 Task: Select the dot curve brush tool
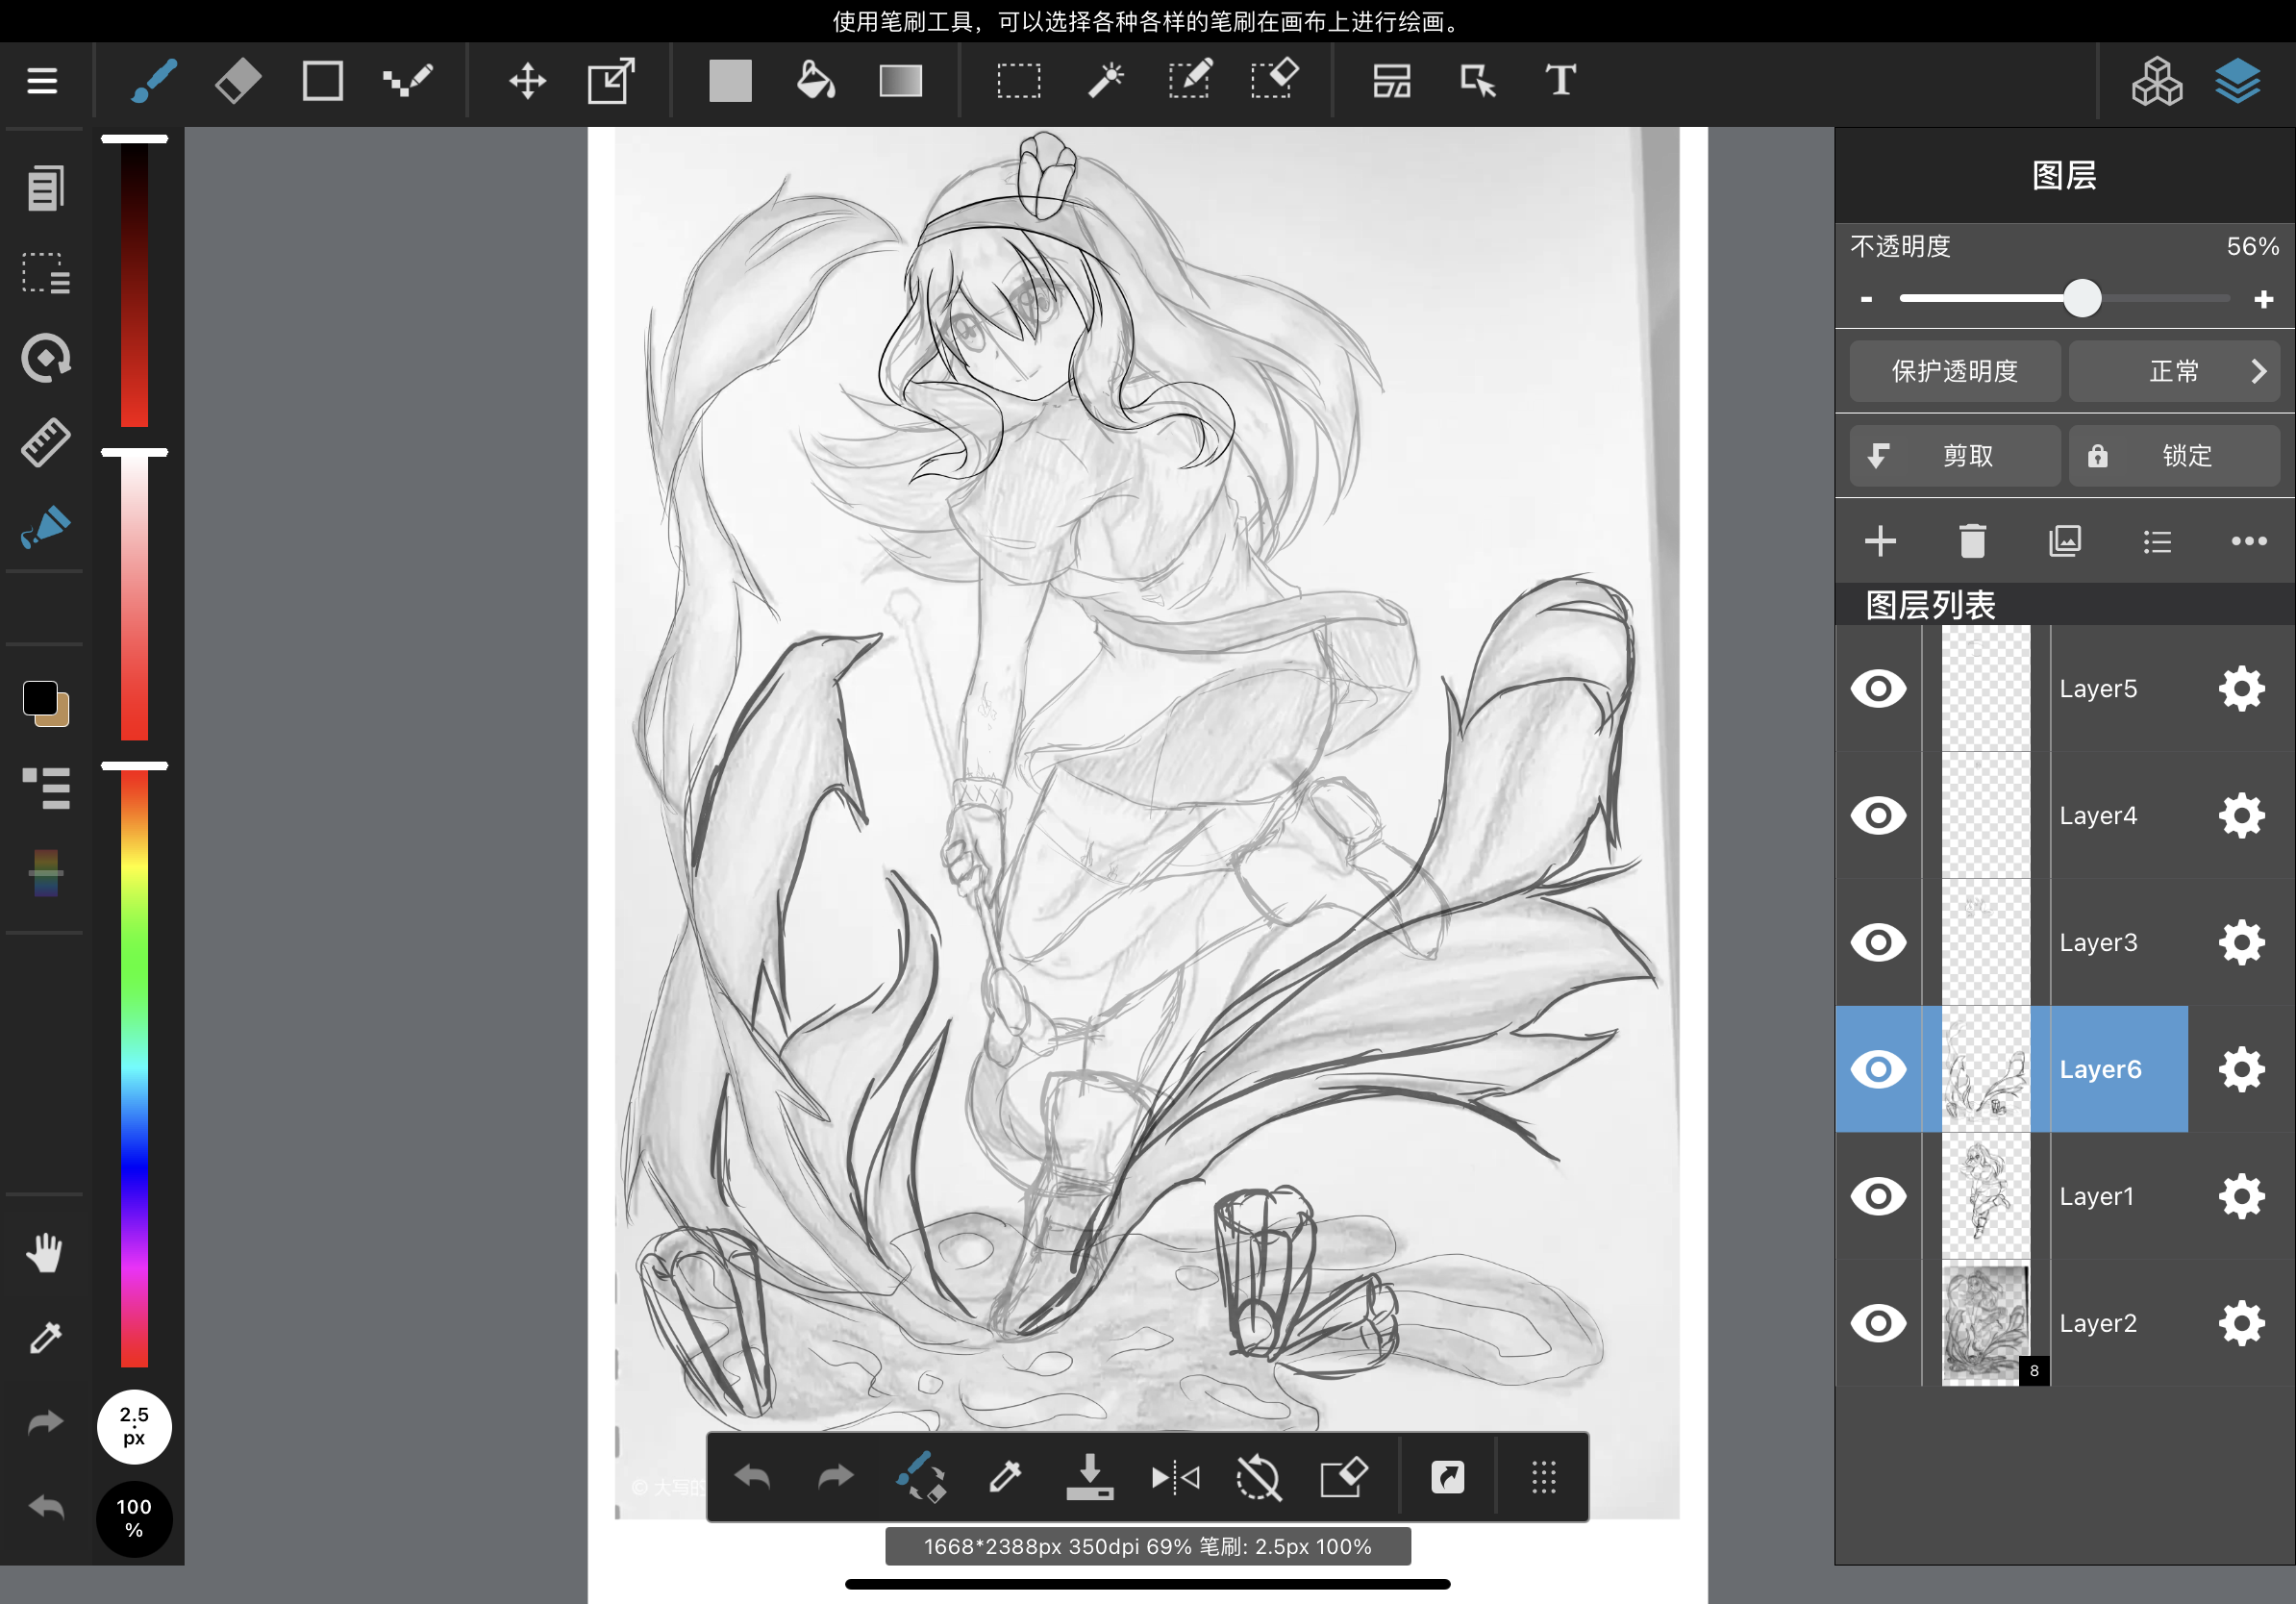click(x=407, y=81)
